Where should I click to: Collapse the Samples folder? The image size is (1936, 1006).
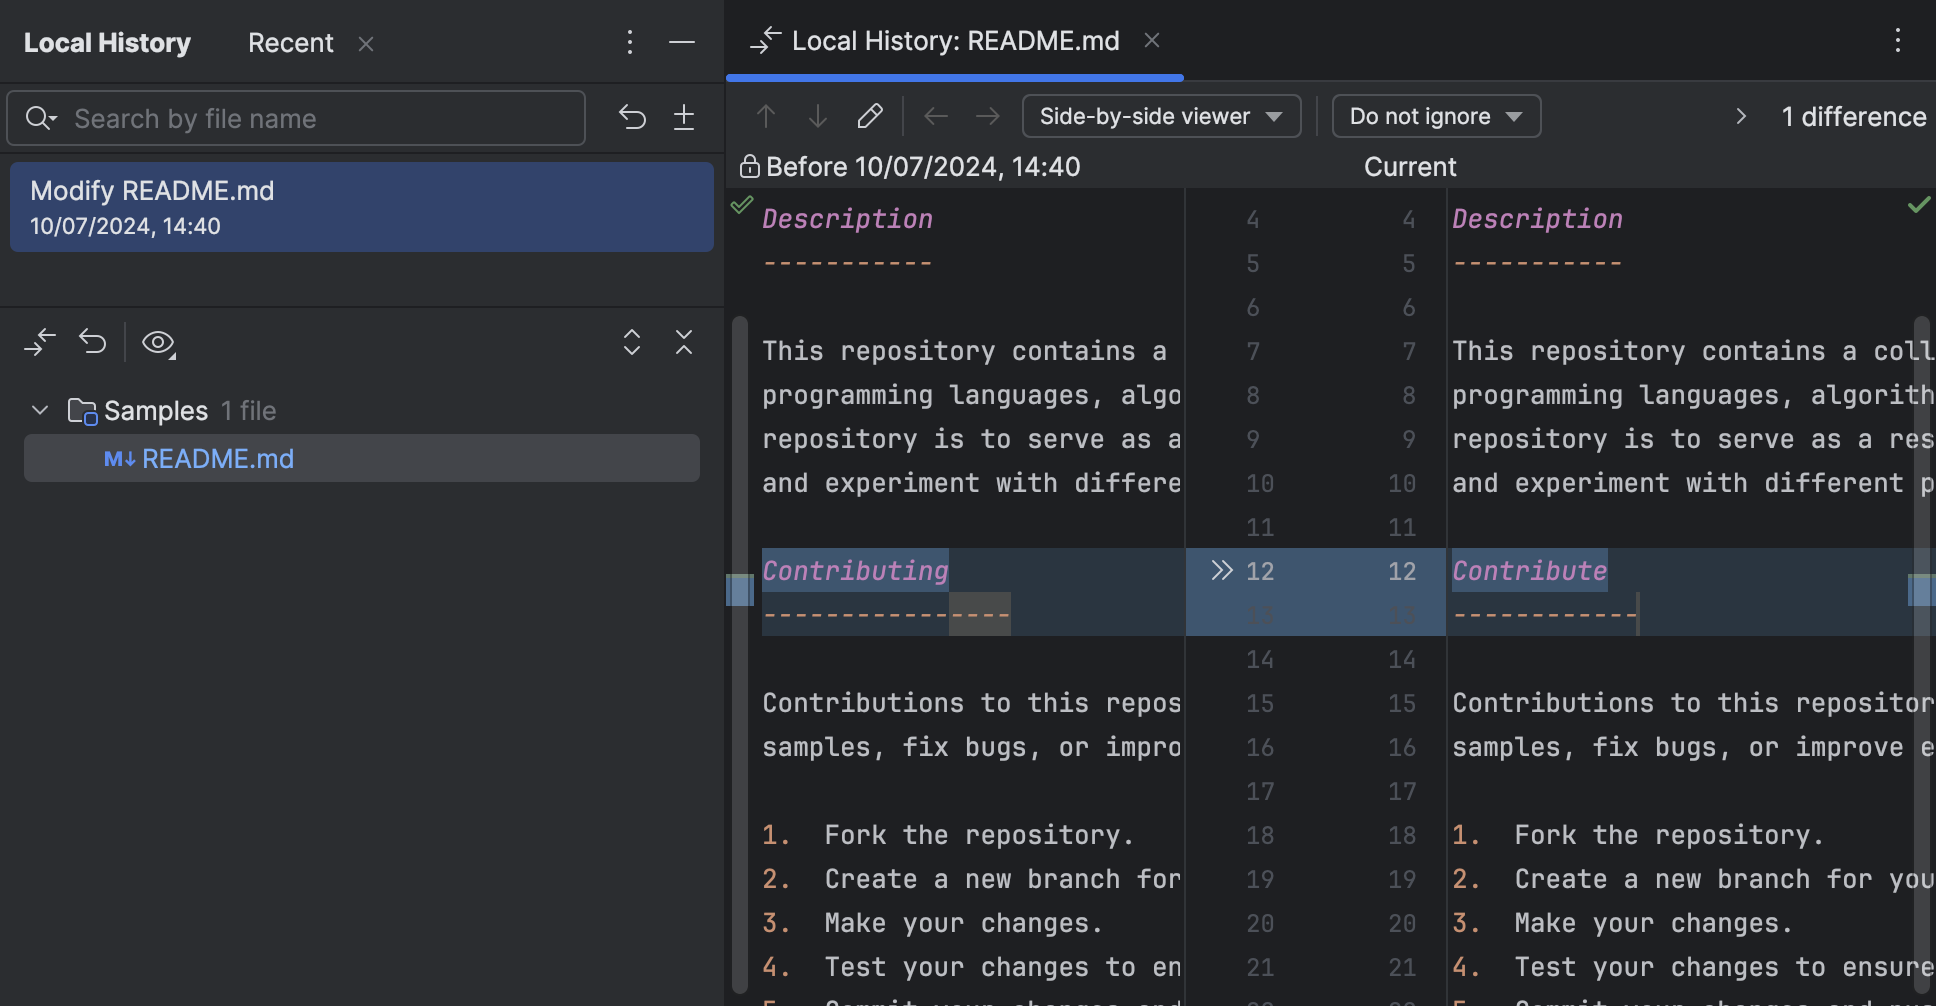coord(39,410)
